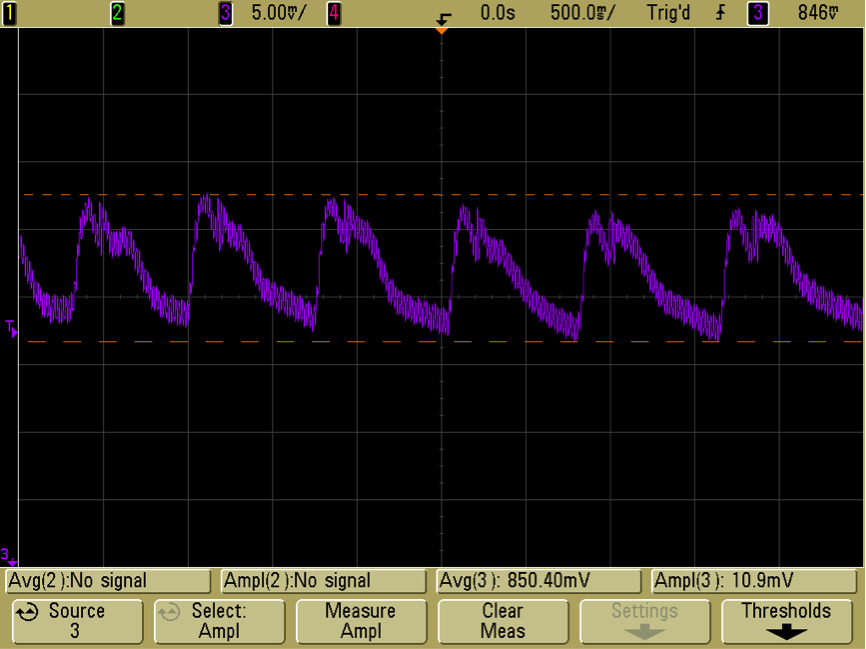866x649 pixels.
Task: Open the Select: Ampl softkey
Action: (x=219, y=621)
